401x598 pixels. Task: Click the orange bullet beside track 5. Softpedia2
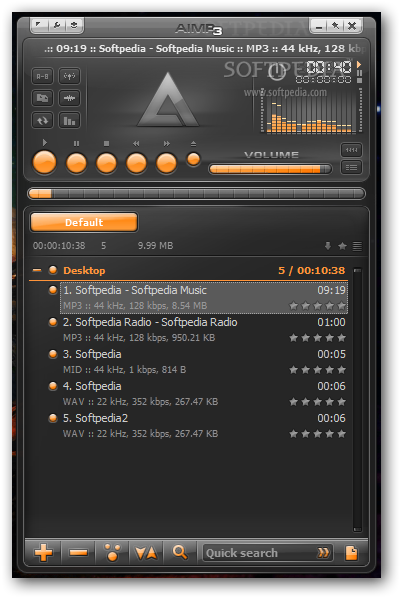53,418
